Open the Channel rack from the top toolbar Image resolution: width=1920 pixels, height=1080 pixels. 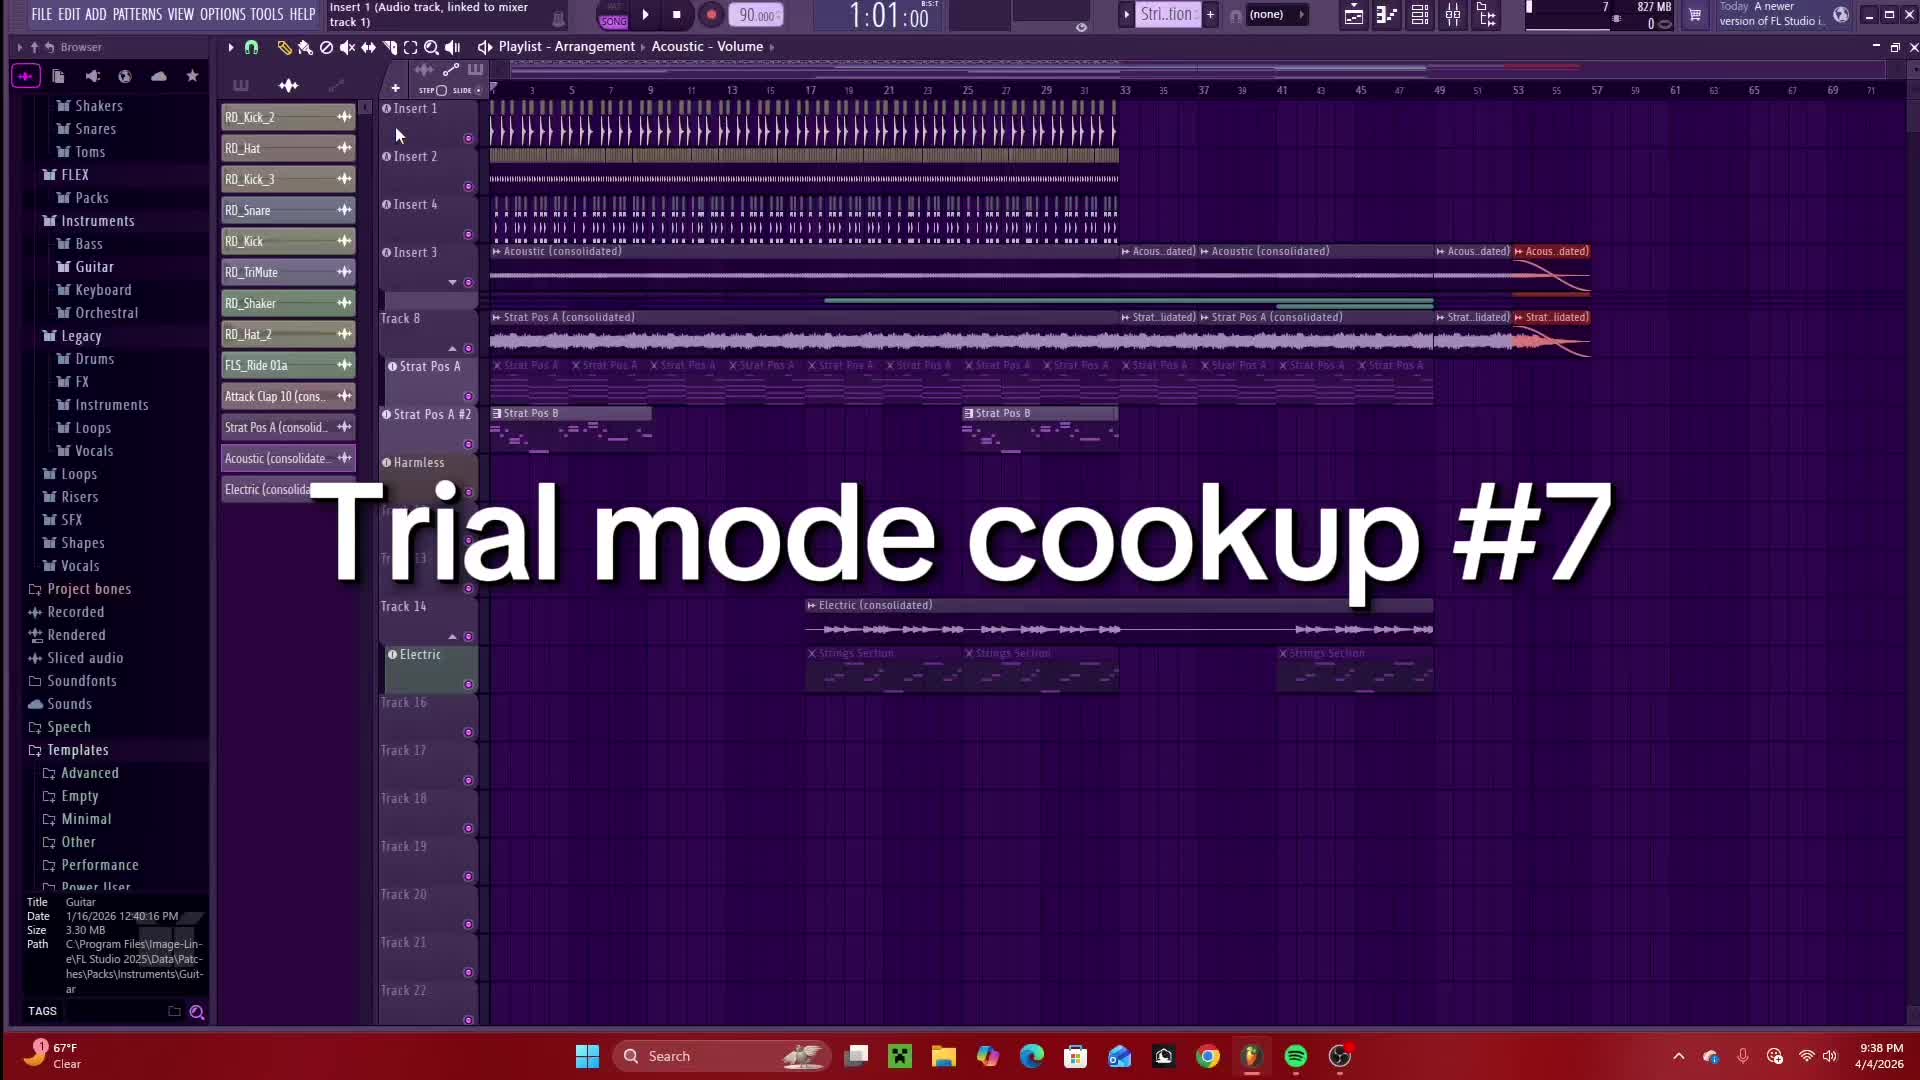(x=1420, y=15)
